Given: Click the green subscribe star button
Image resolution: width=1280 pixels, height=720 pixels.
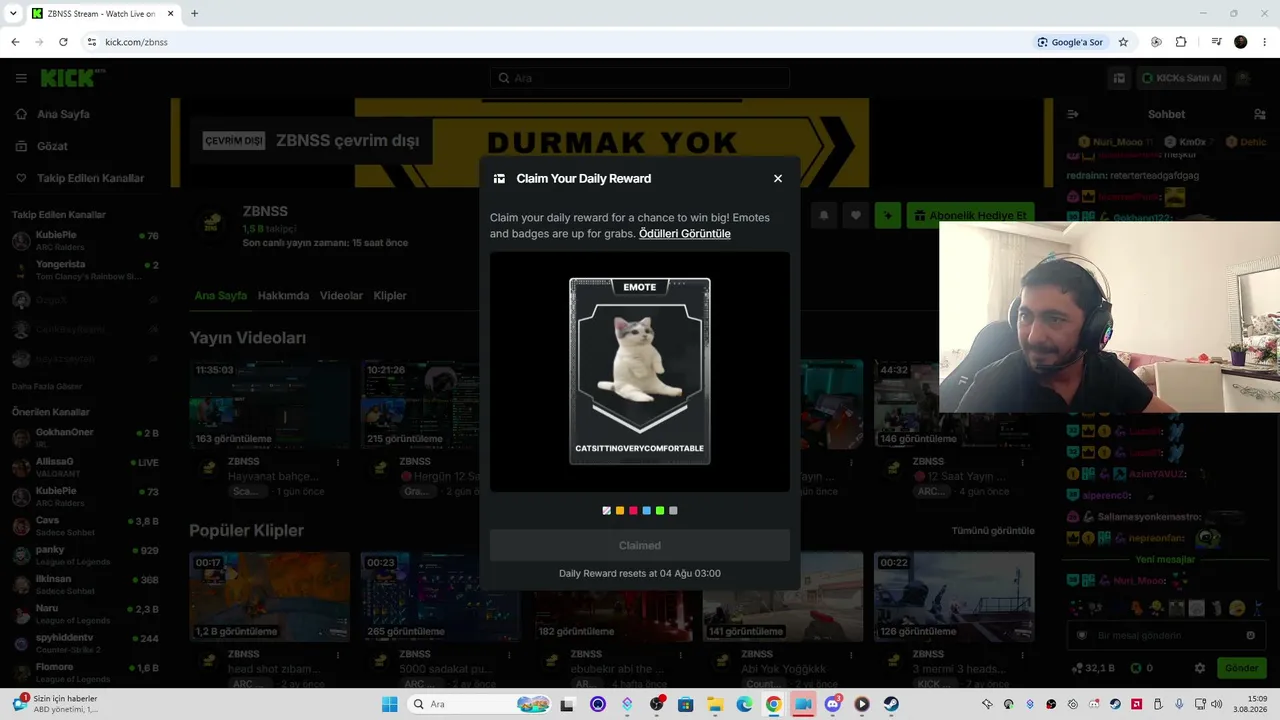Looking at the screenshot, I should click(888, 215).
